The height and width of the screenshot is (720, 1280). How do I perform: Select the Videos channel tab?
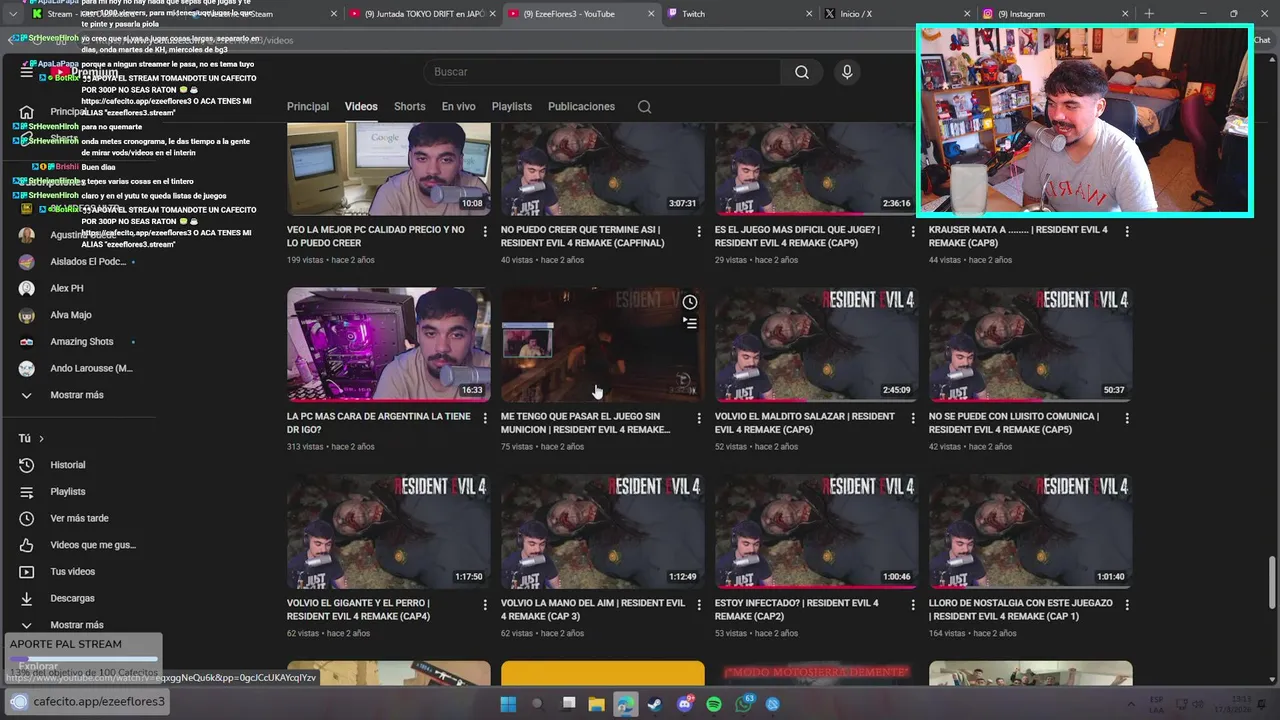pyautogui.click(x=361, y=107)
